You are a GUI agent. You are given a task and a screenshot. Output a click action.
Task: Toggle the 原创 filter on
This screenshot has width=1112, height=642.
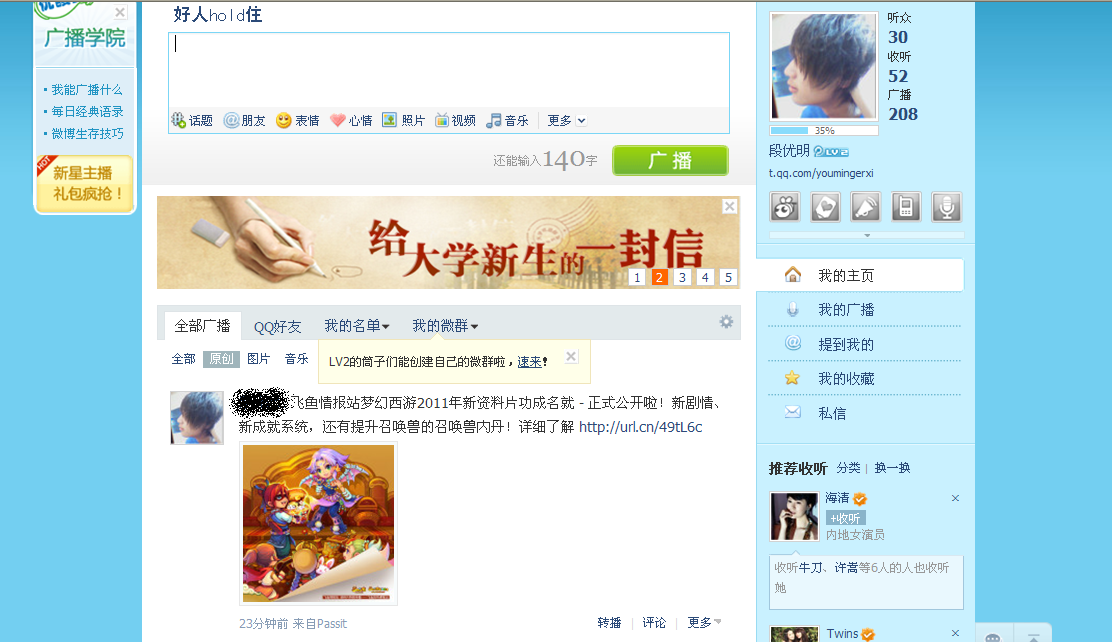click(221, 359)
